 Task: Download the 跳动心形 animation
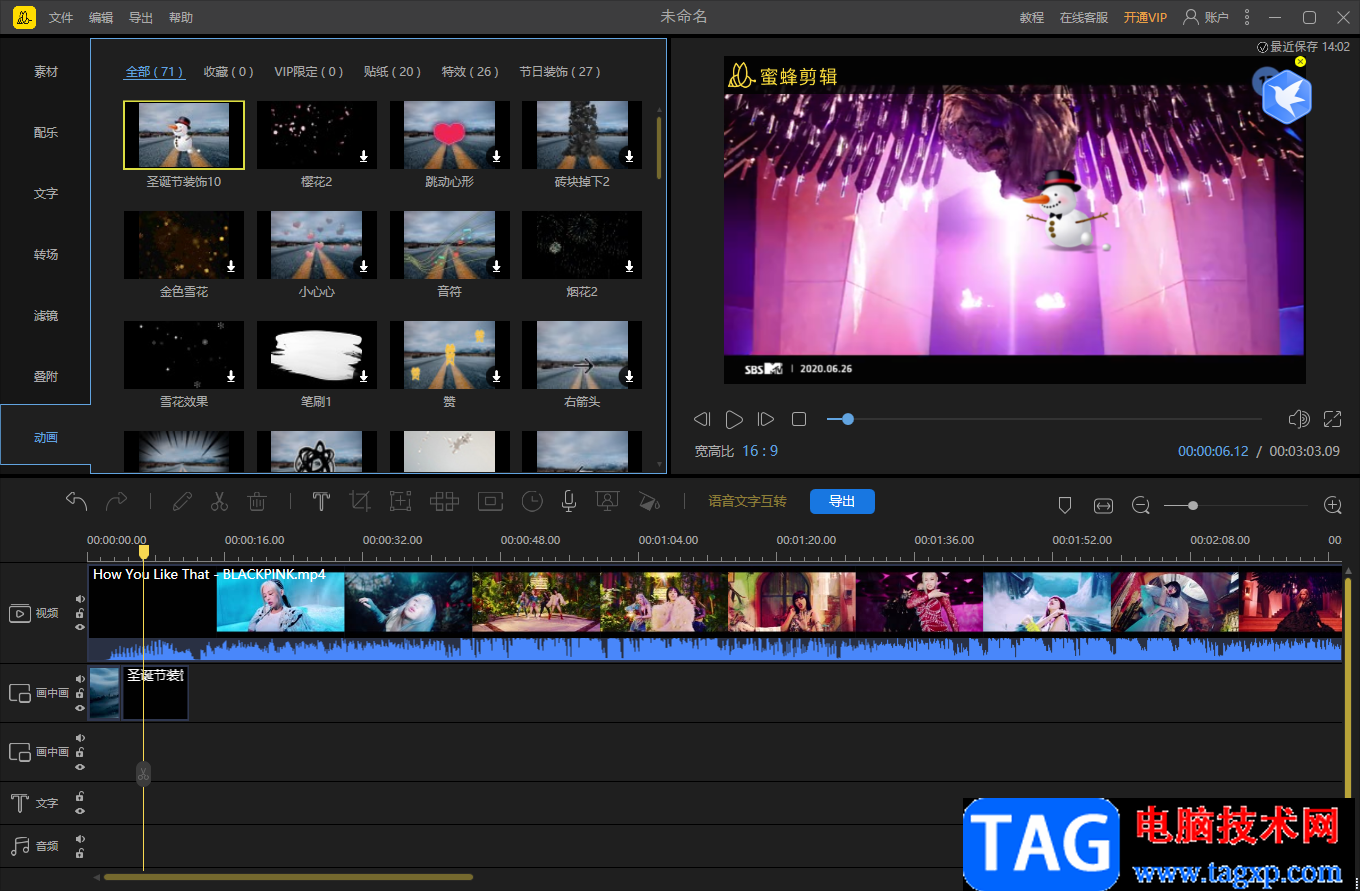click(x=496, y=156)
